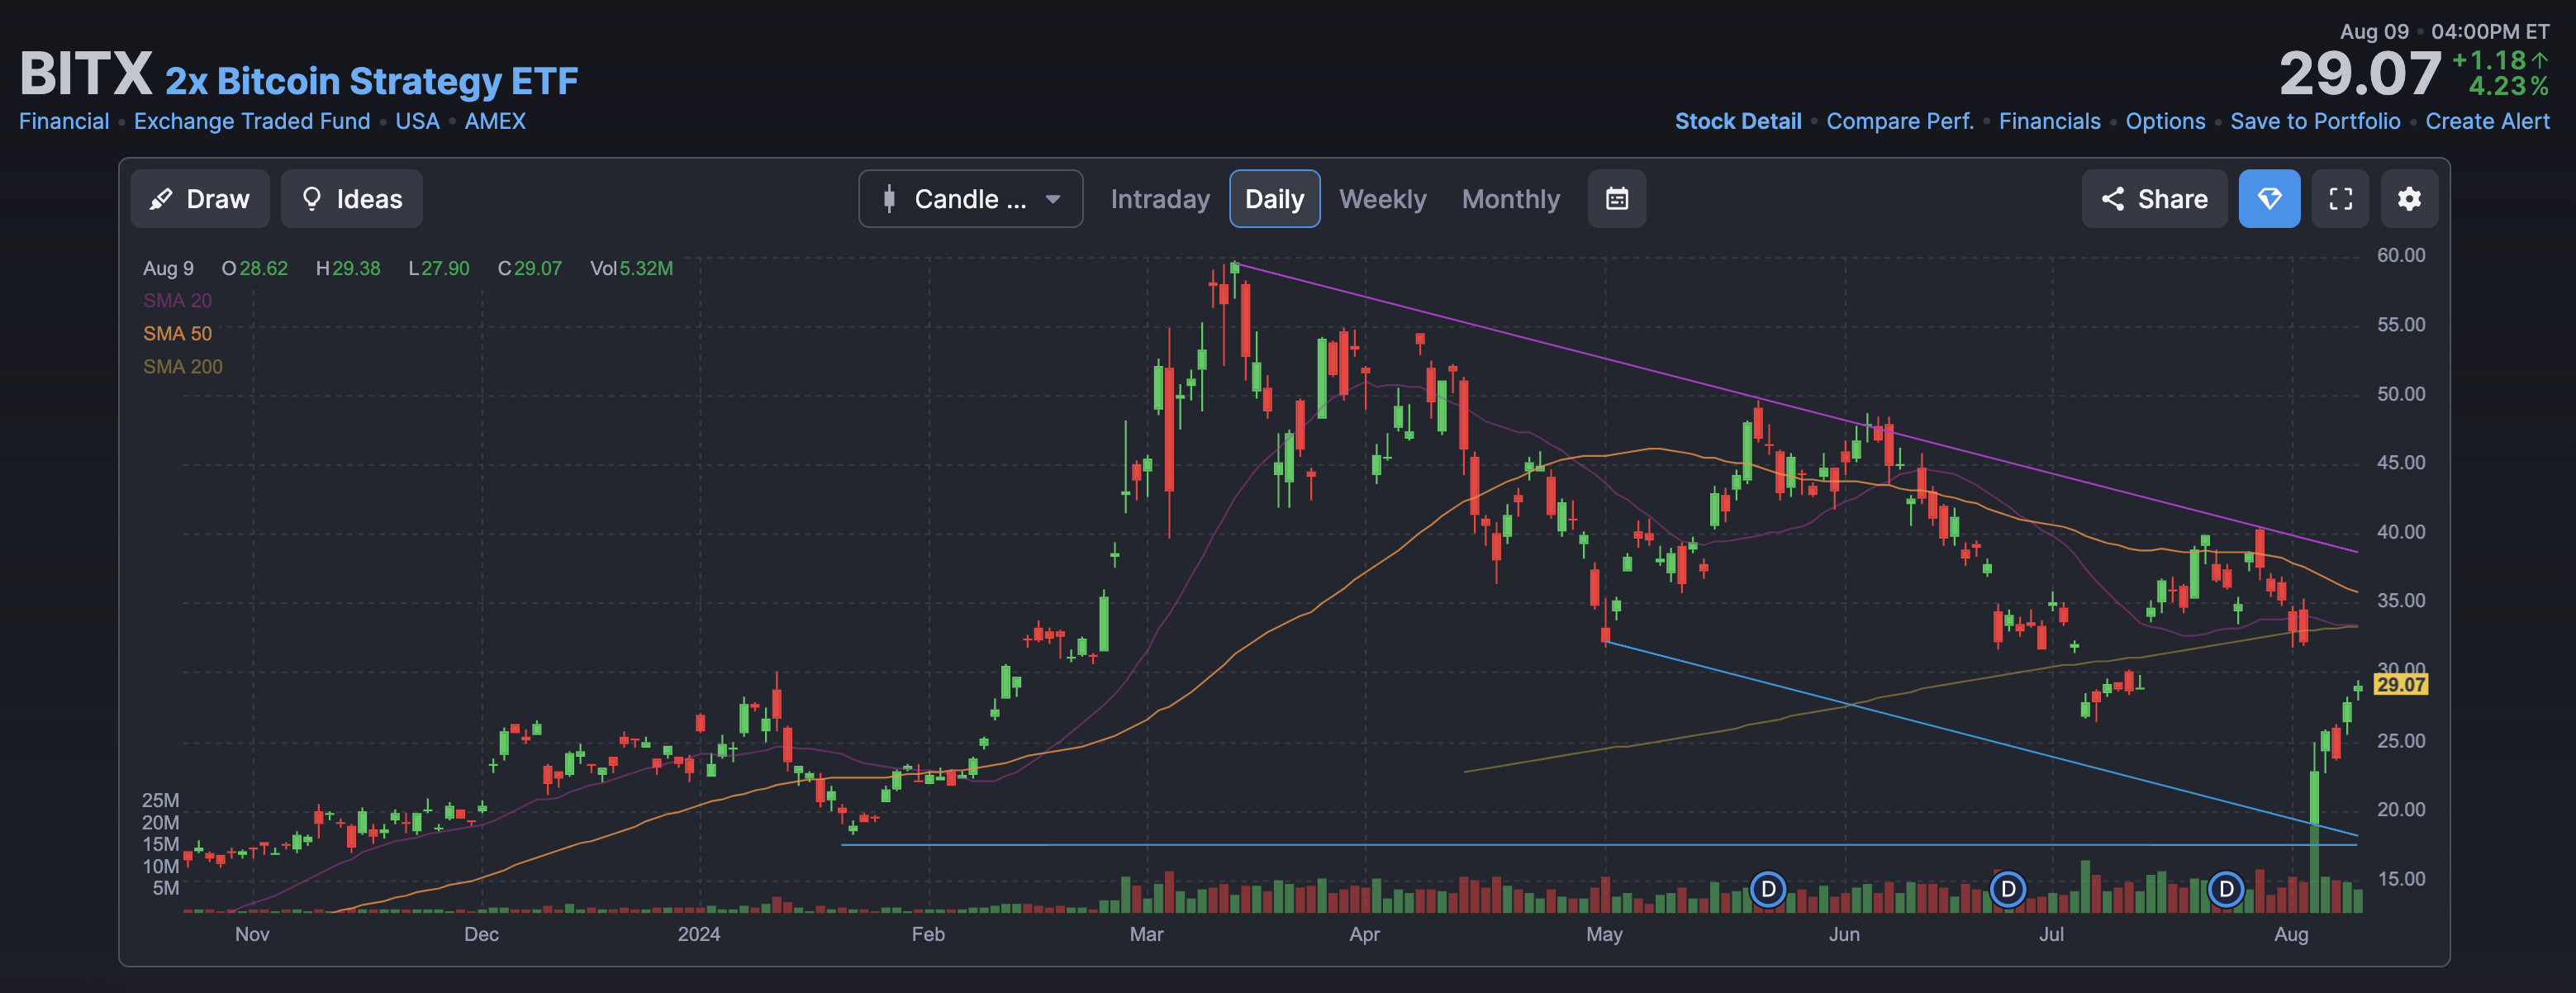Click the dividend marker near Jun
Screen dimensions: 2576x993
click(1768, 889)
